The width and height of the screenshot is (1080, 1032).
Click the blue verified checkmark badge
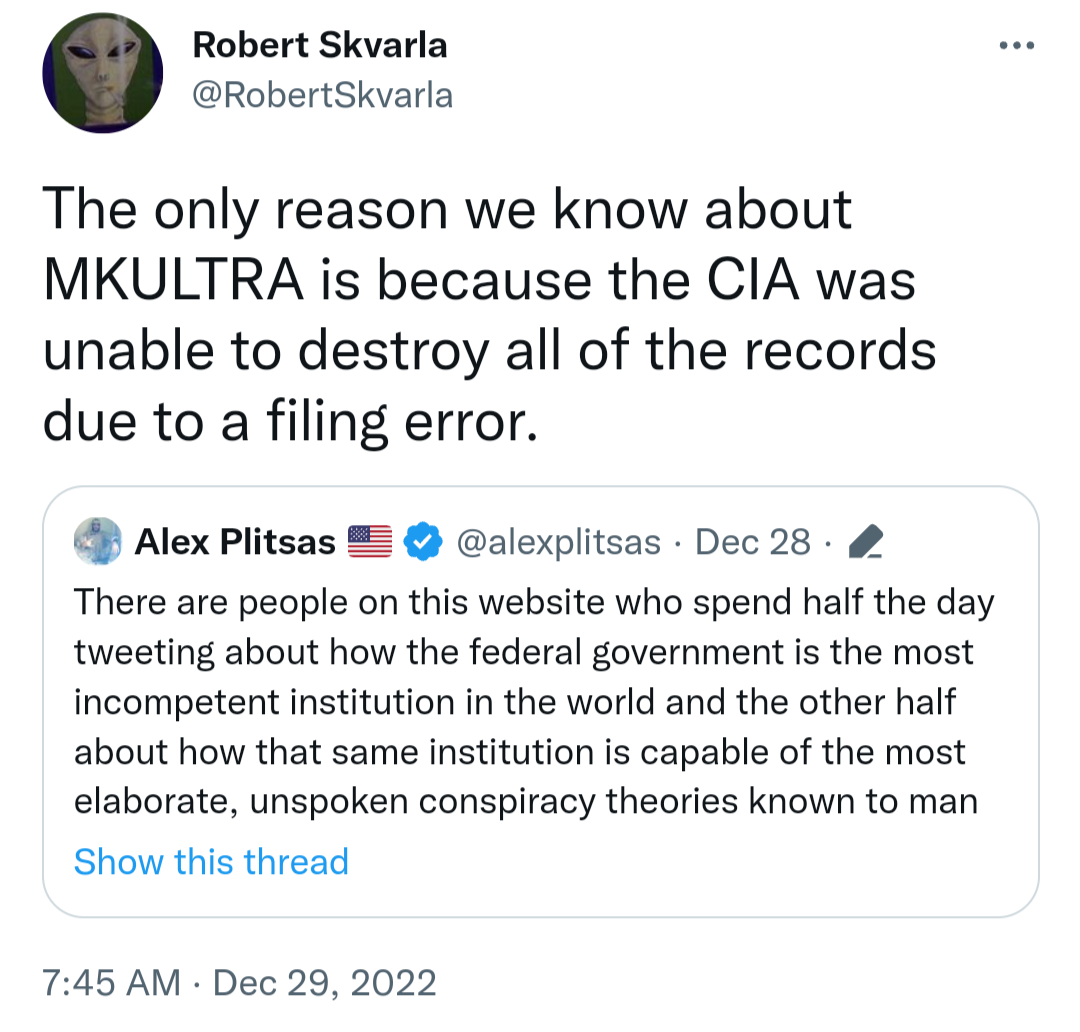pyautogui.click(x=423, y=542)
